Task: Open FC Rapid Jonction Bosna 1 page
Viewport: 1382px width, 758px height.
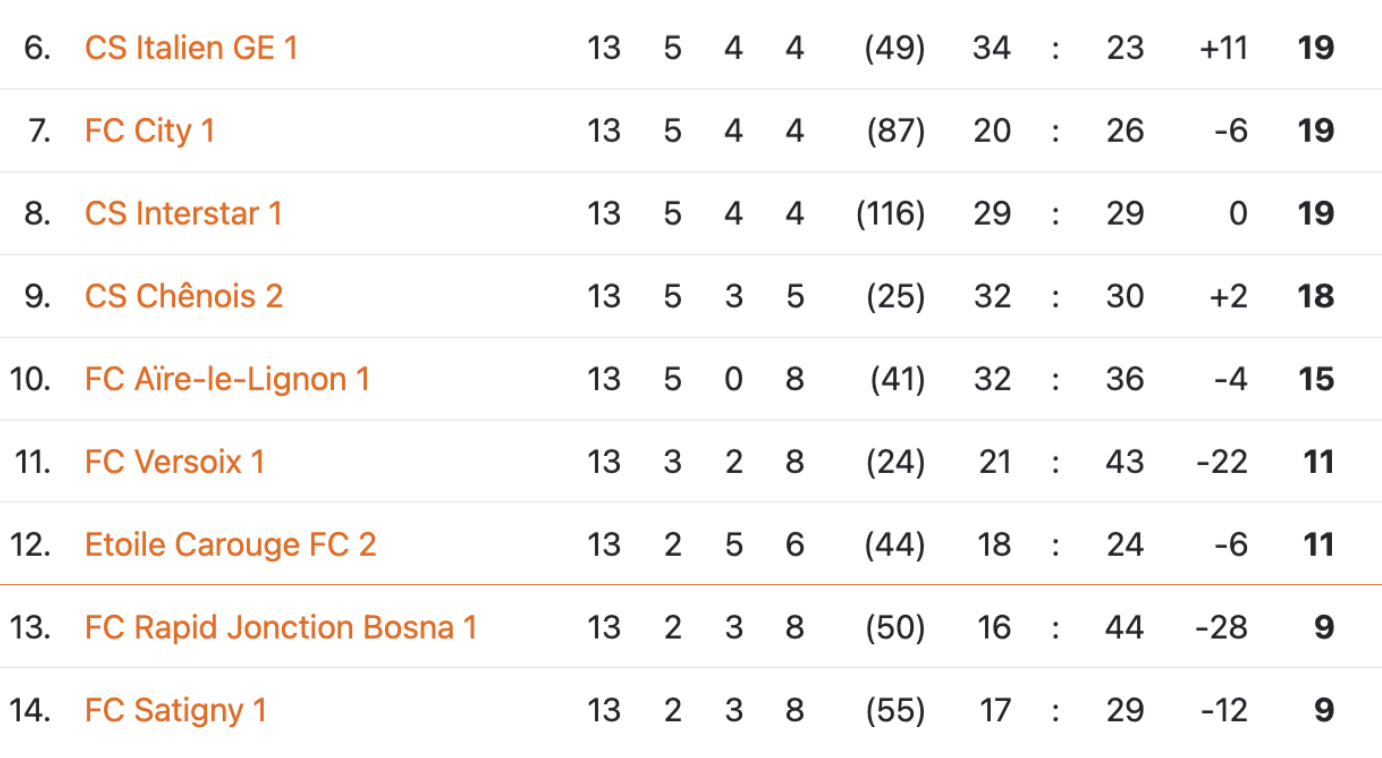Action: [281, 628]
